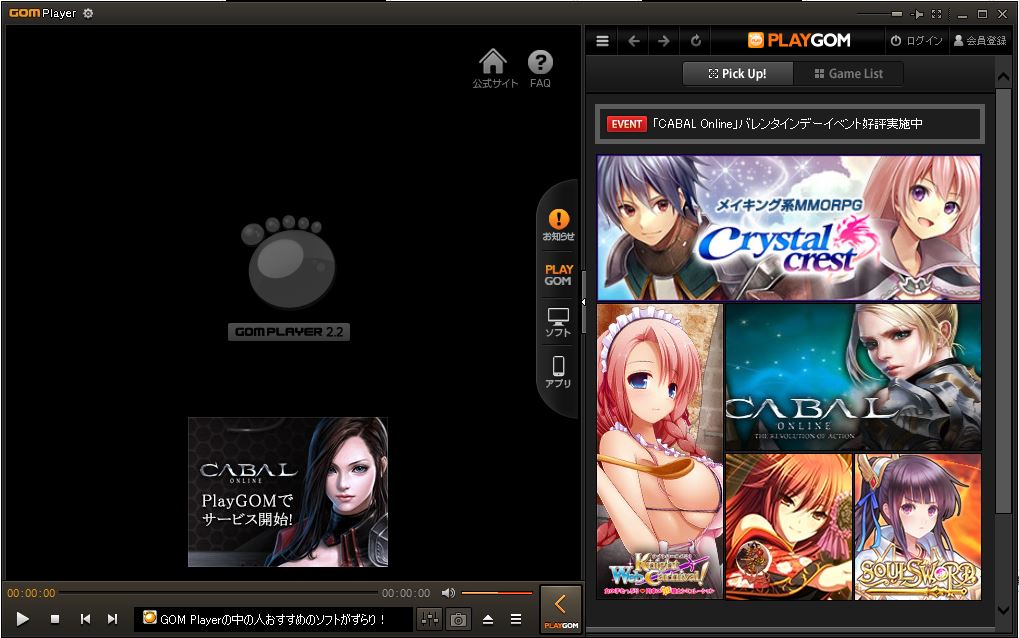Image resolution: width=1019 pixels, height=638 pixels.
Task: Go forward in PLAYGOM browser
Action: pyautogui.click(x=664, y=41)
